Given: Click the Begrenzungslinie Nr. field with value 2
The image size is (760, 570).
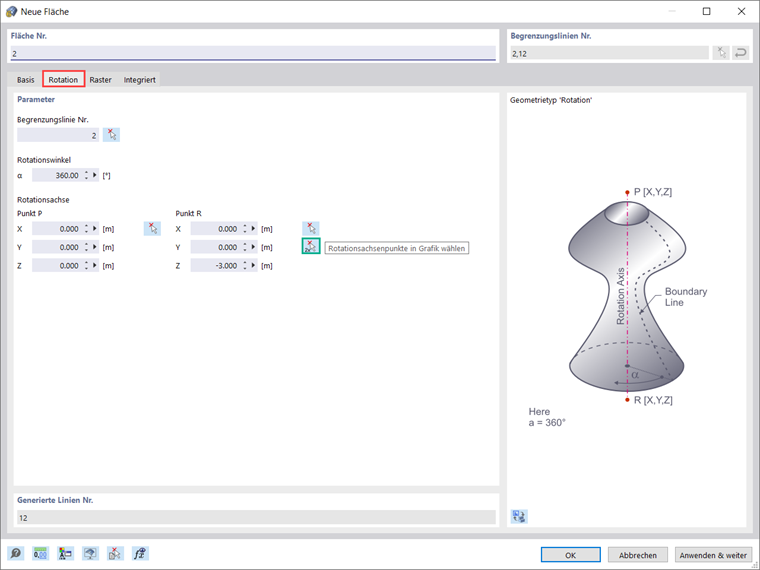Looking at the screenshot, I should pos(58,135).
